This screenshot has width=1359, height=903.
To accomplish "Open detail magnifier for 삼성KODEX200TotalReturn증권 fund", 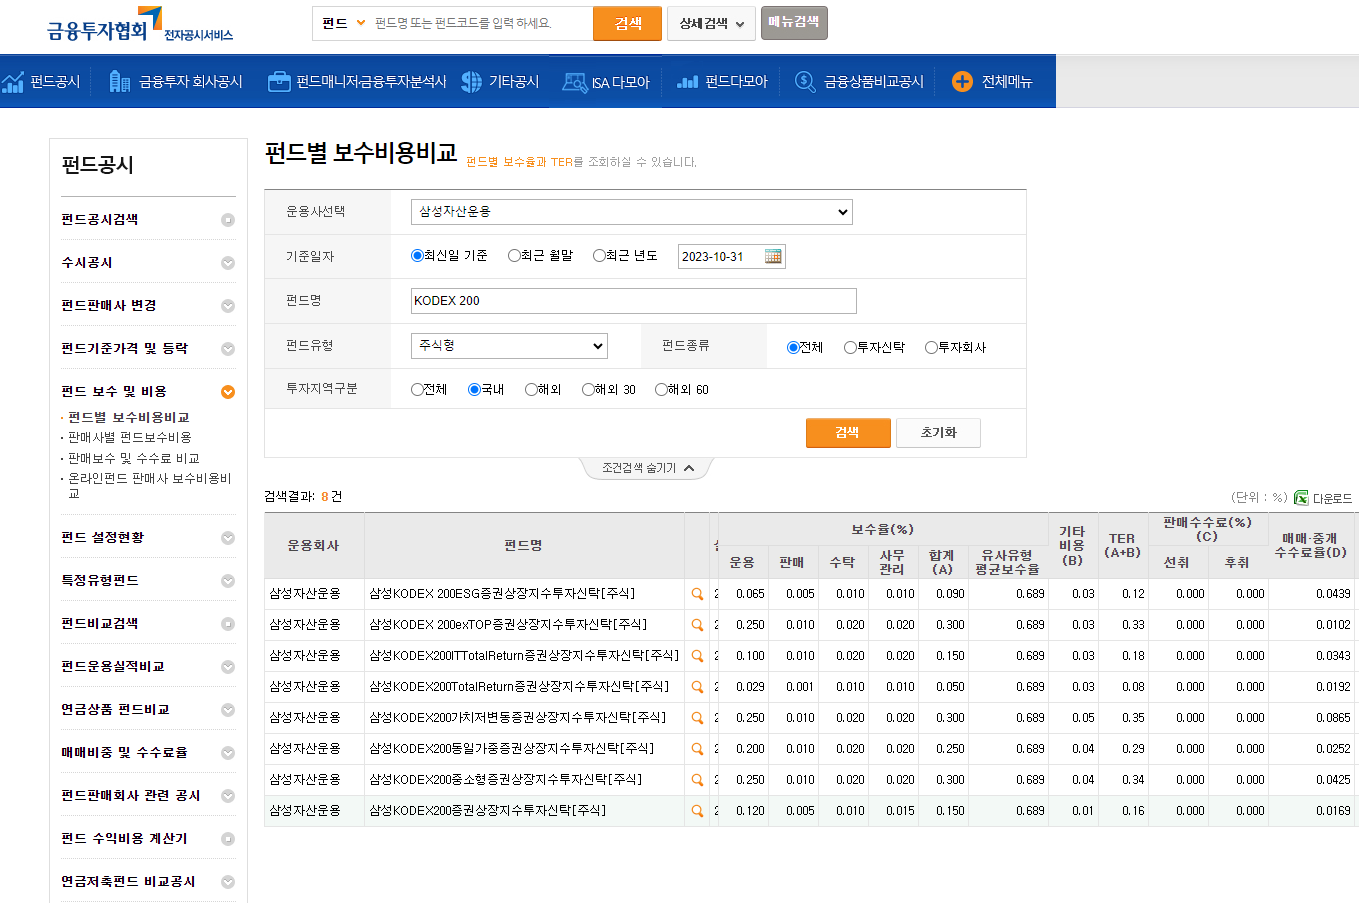I will click(697, 687).
